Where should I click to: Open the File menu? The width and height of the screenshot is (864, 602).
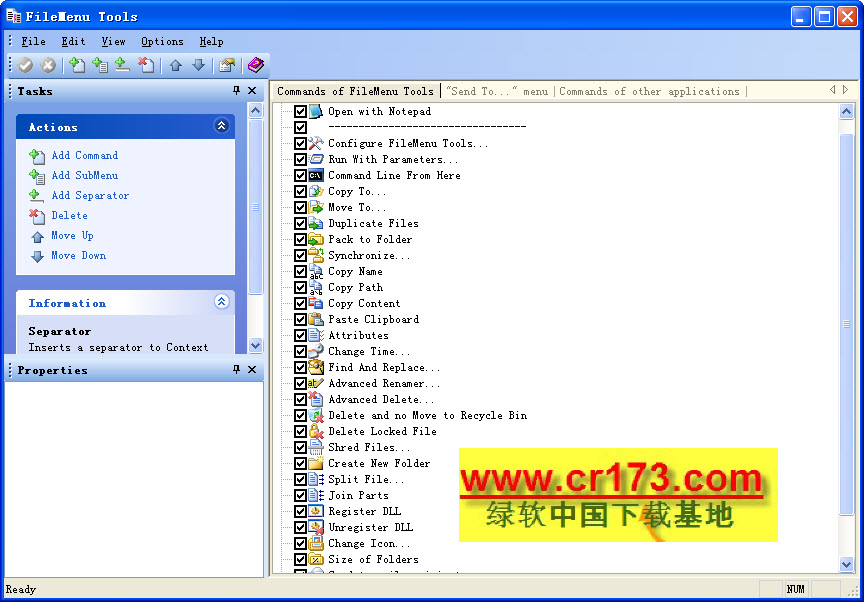click(x=33, y=42)
